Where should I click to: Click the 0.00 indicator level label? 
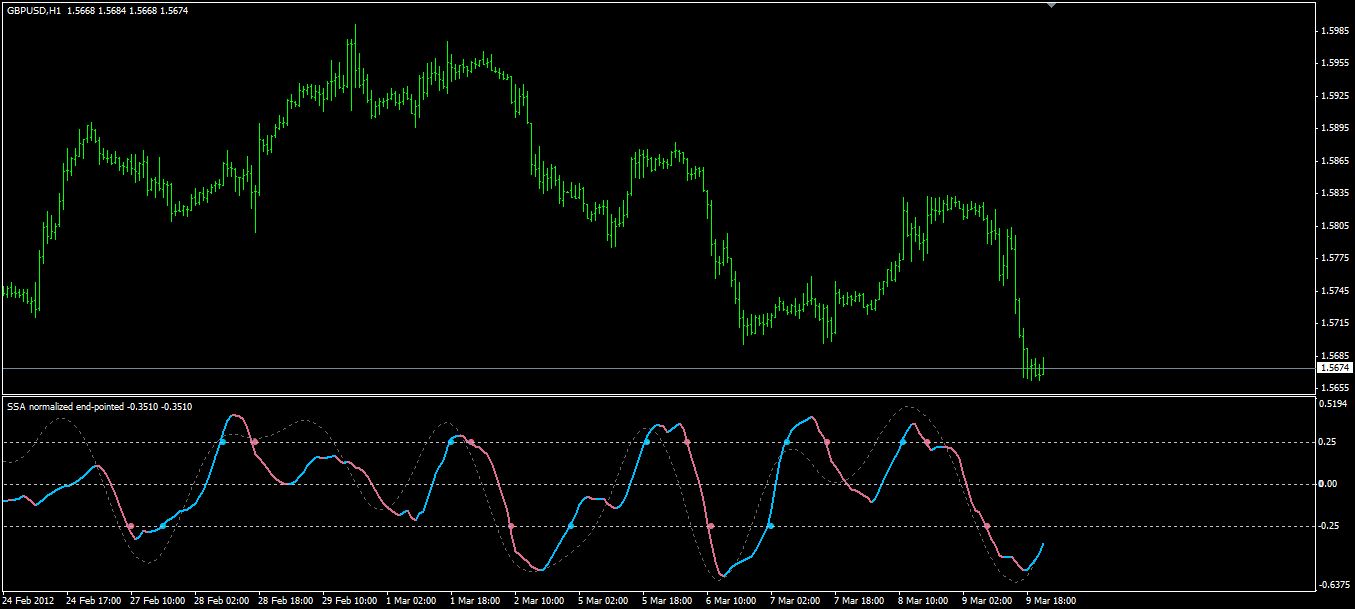tap(1328, 484)
